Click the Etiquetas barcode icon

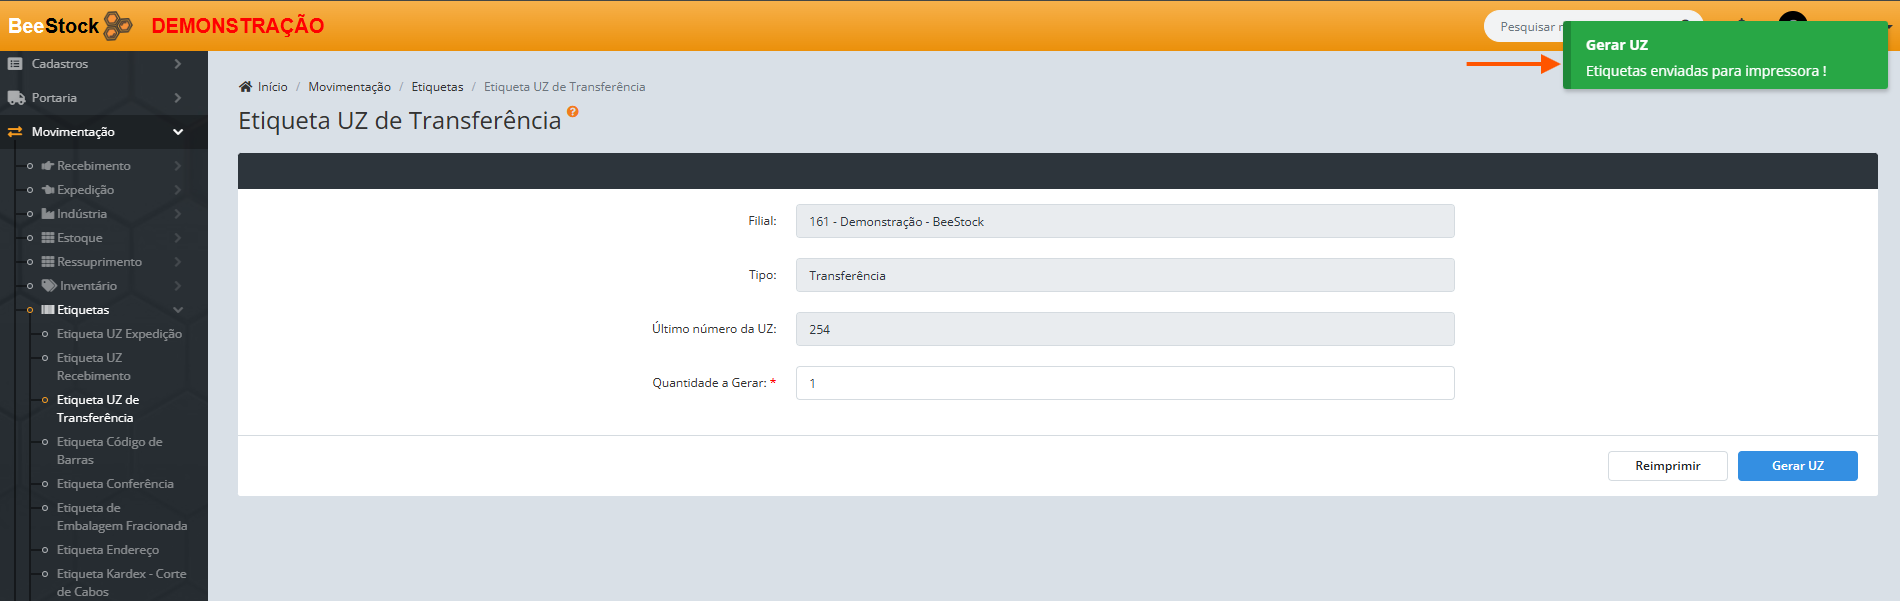point(48,310)
